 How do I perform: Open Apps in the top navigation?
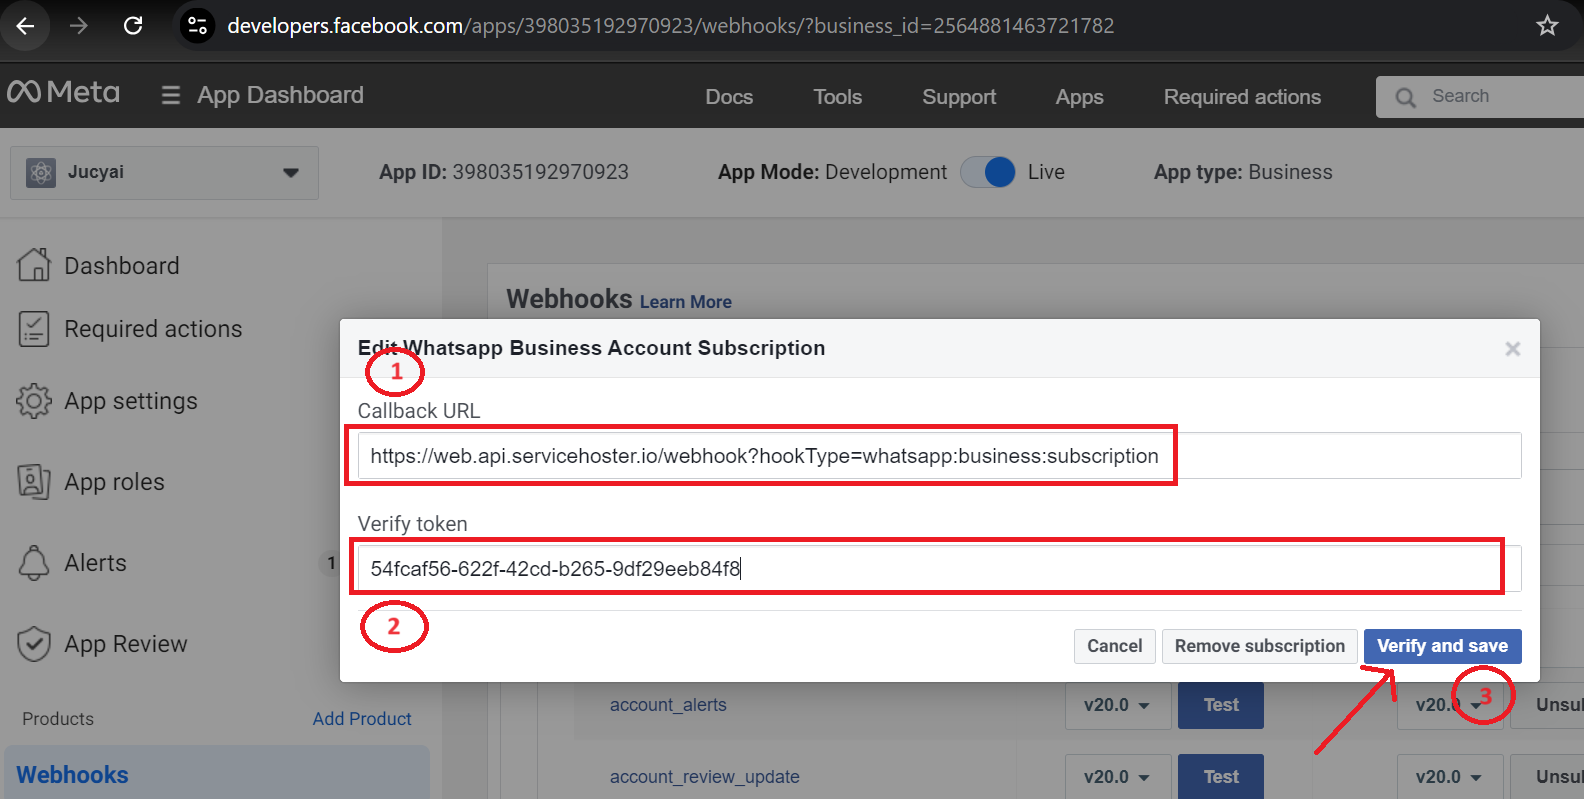(1079, 97)
